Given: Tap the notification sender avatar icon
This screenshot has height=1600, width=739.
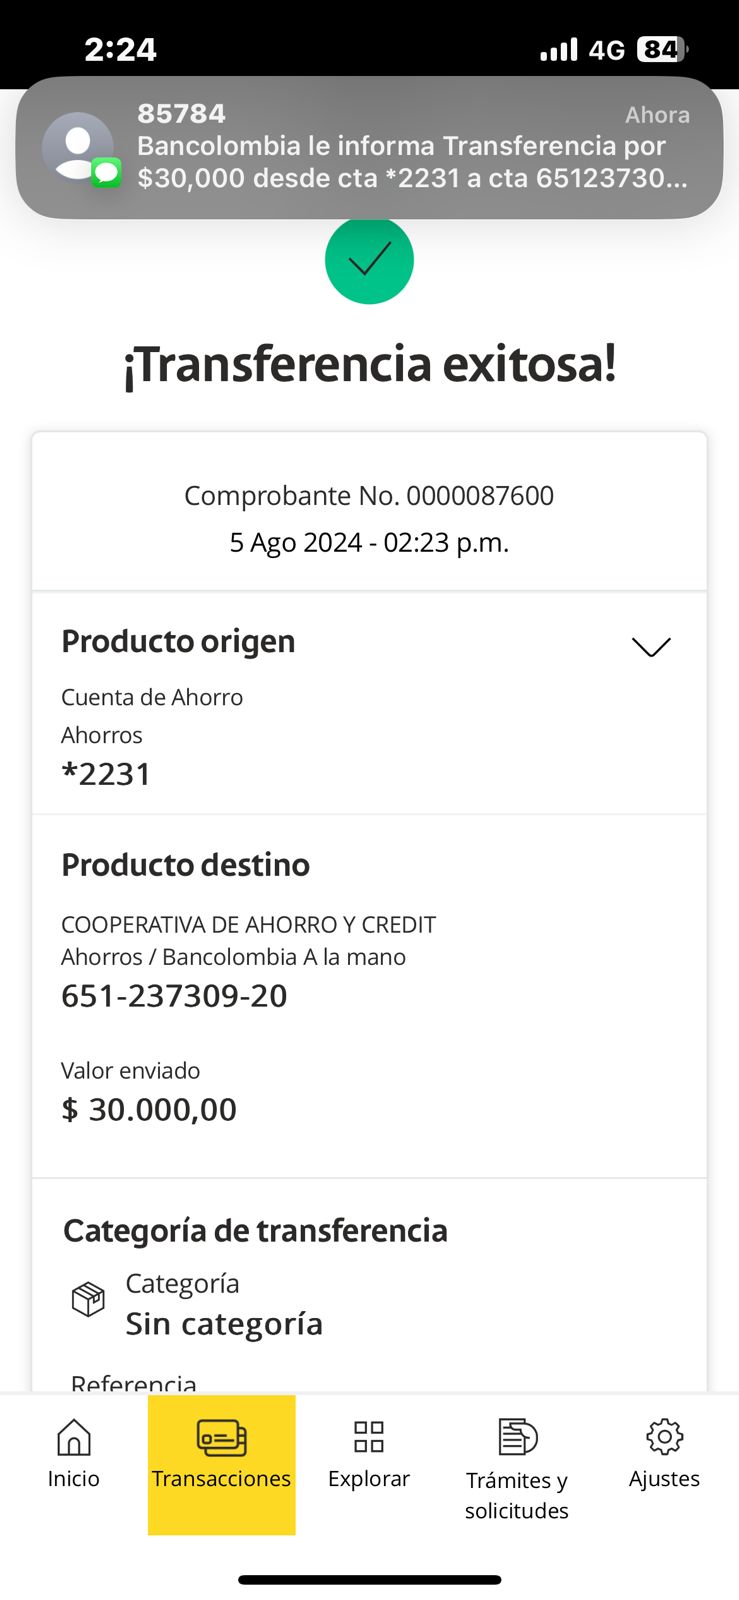Looking at the screenshot, I should (78, 147).
